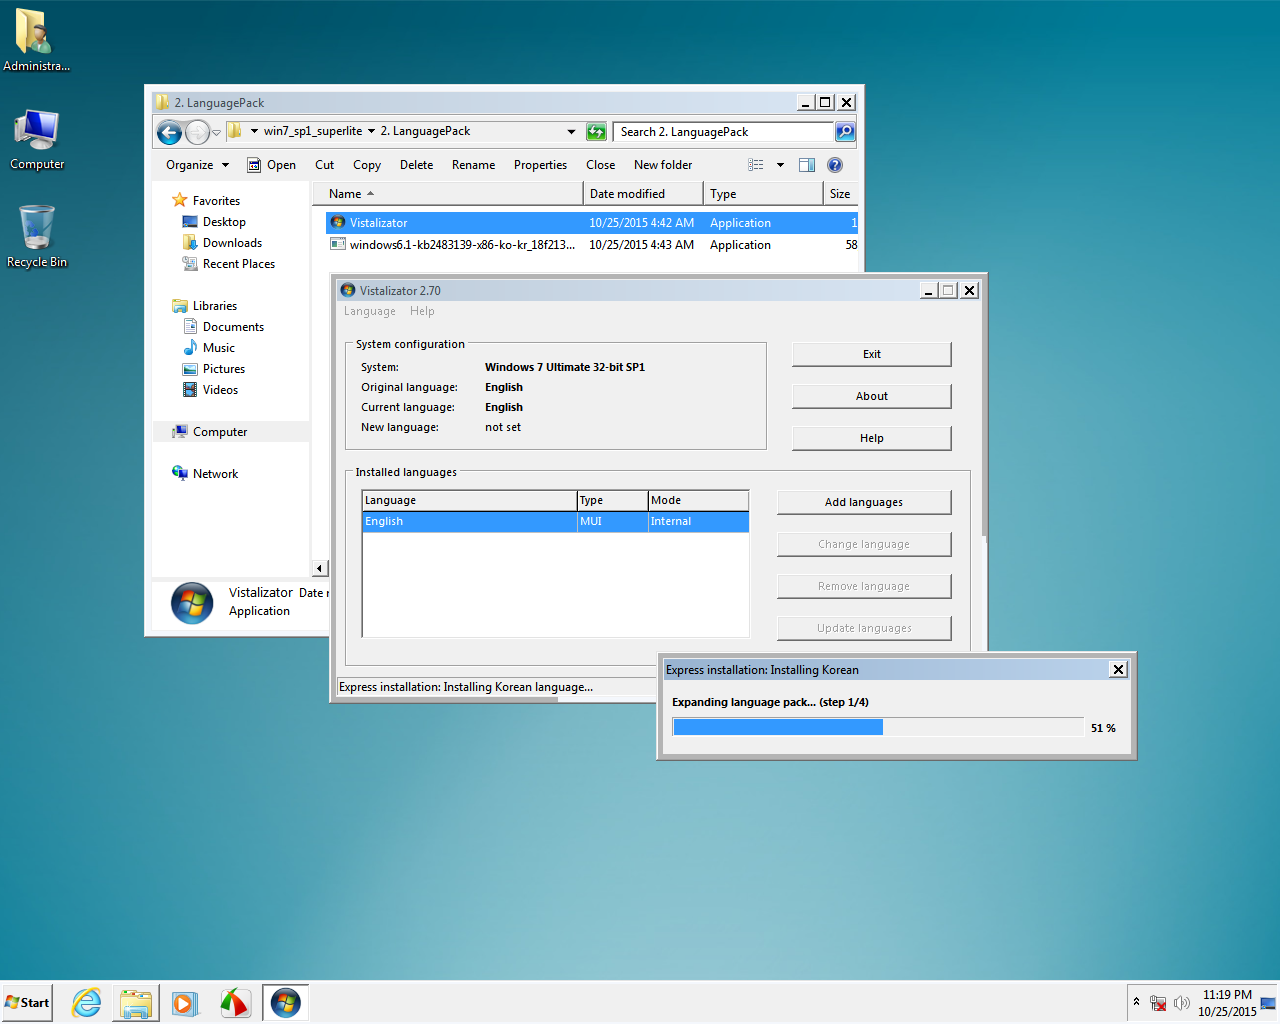Click the Update languages button
Screen dimensions: 1280x1024
(864, 628)
